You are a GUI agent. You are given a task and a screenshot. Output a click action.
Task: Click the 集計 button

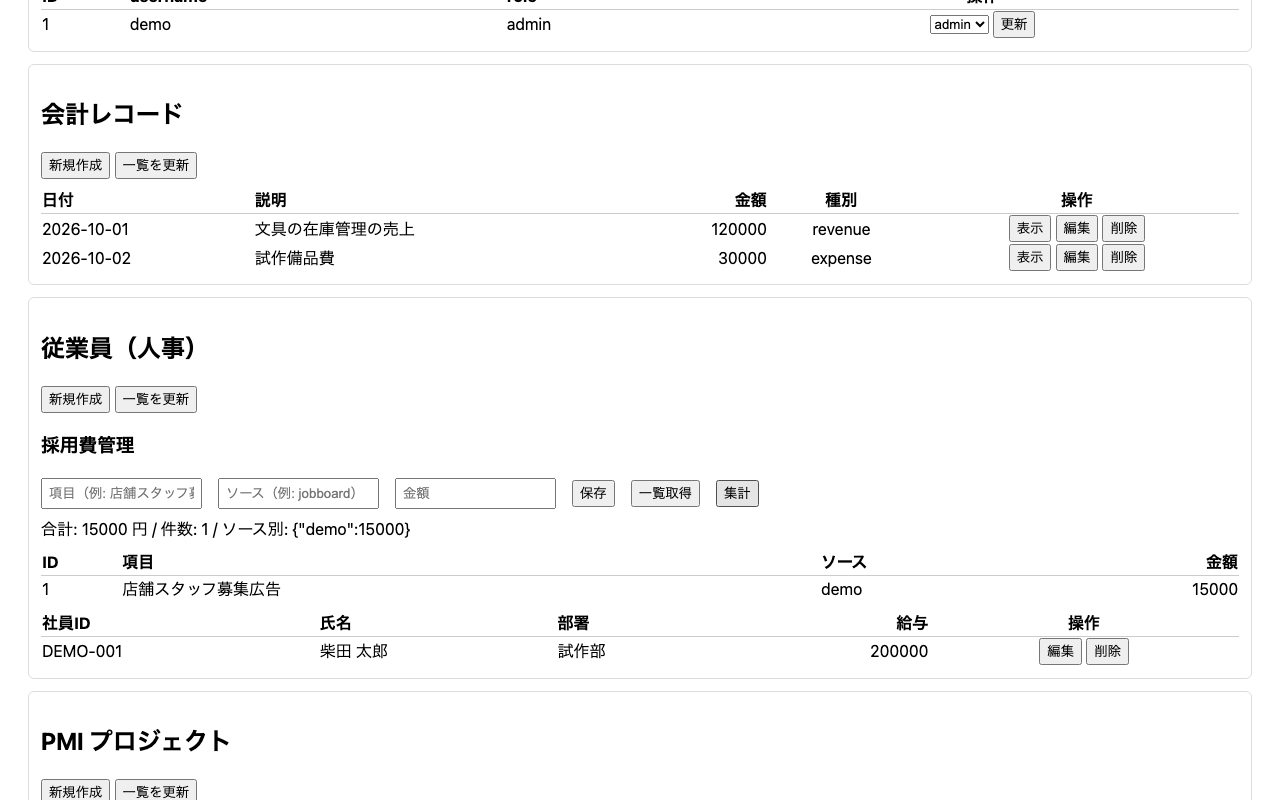click(737, 493)
